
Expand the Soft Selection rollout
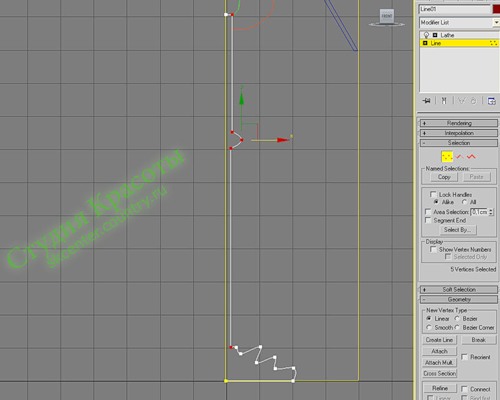pyautogui.click(x=459, y=289)
